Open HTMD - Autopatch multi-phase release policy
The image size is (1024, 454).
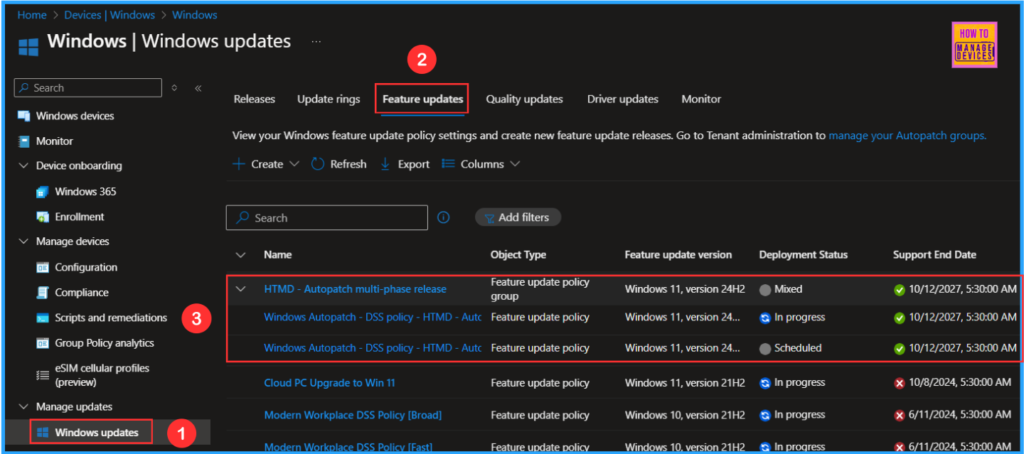tap(355, 289)
